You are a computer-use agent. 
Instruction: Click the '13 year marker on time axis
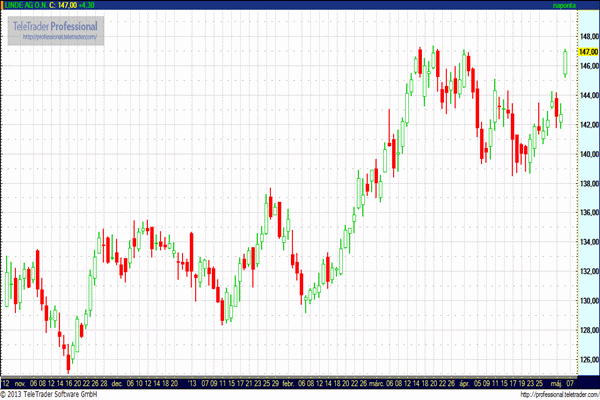191,383
